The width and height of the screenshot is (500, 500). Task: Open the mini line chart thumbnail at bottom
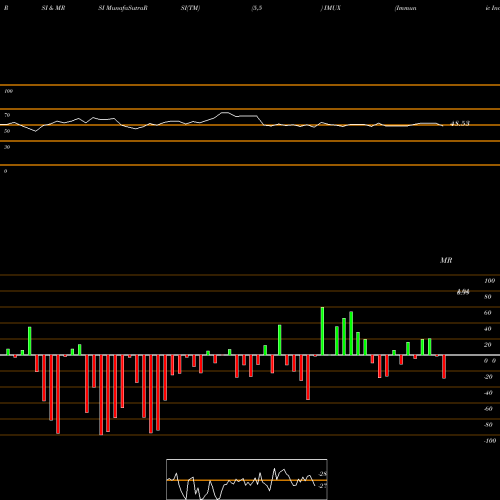[247, 479]
